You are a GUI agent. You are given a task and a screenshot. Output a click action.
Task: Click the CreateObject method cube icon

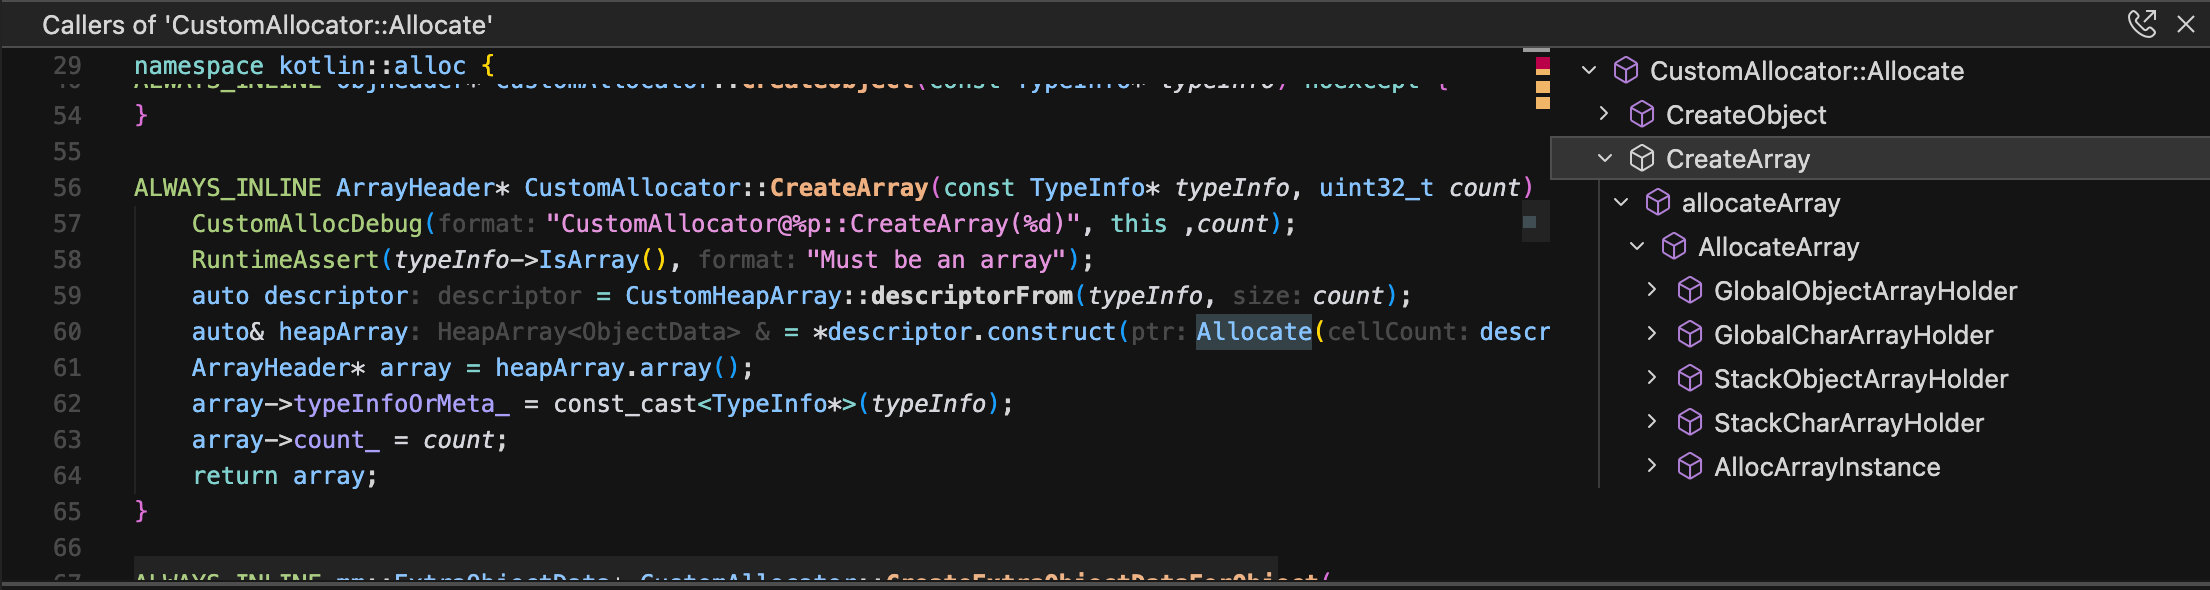pyautogui.click(x=1642, y=114)
